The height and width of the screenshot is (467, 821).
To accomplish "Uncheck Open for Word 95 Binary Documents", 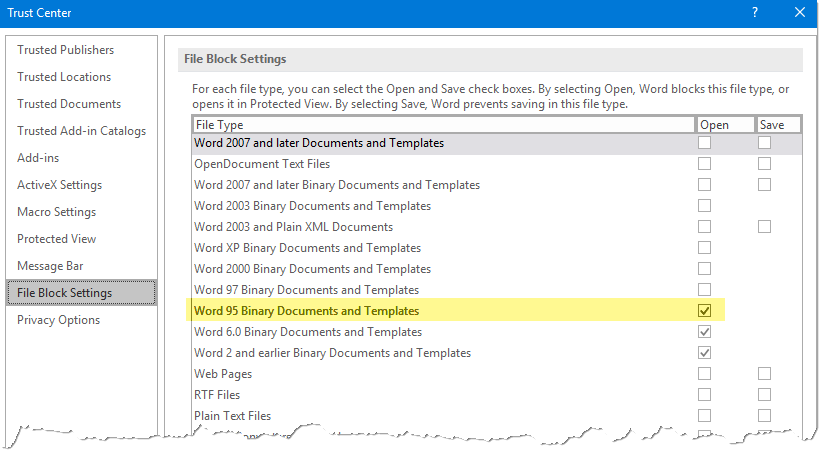I will [x=704, y=310].
